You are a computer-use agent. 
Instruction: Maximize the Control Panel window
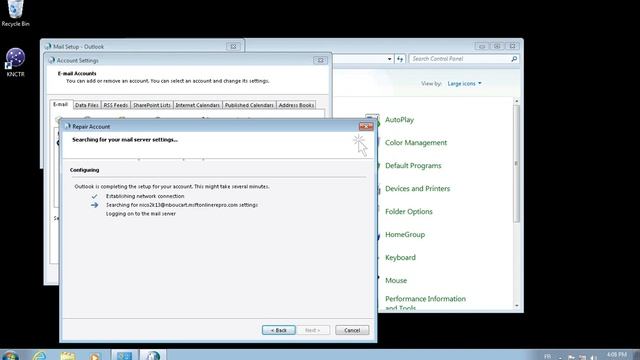point(497,46)
